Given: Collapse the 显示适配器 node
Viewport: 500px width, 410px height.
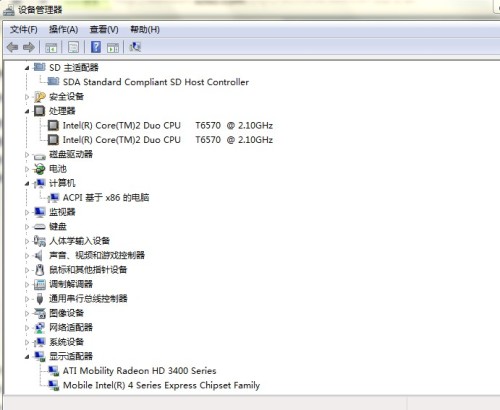Looking at the screenshot, I should tap(27, 357).
